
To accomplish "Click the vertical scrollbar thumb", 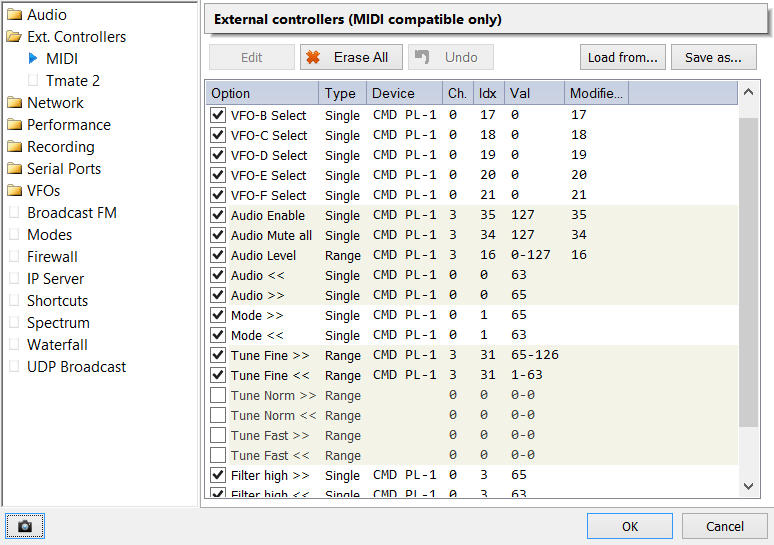I will pos(748,272).
